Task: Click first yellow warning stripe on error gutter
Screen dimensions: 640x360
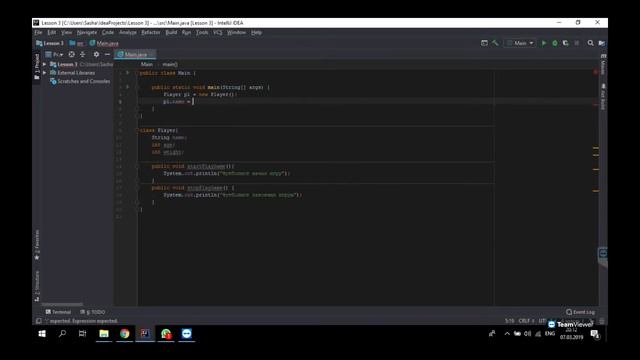Action: coord(596,148)
